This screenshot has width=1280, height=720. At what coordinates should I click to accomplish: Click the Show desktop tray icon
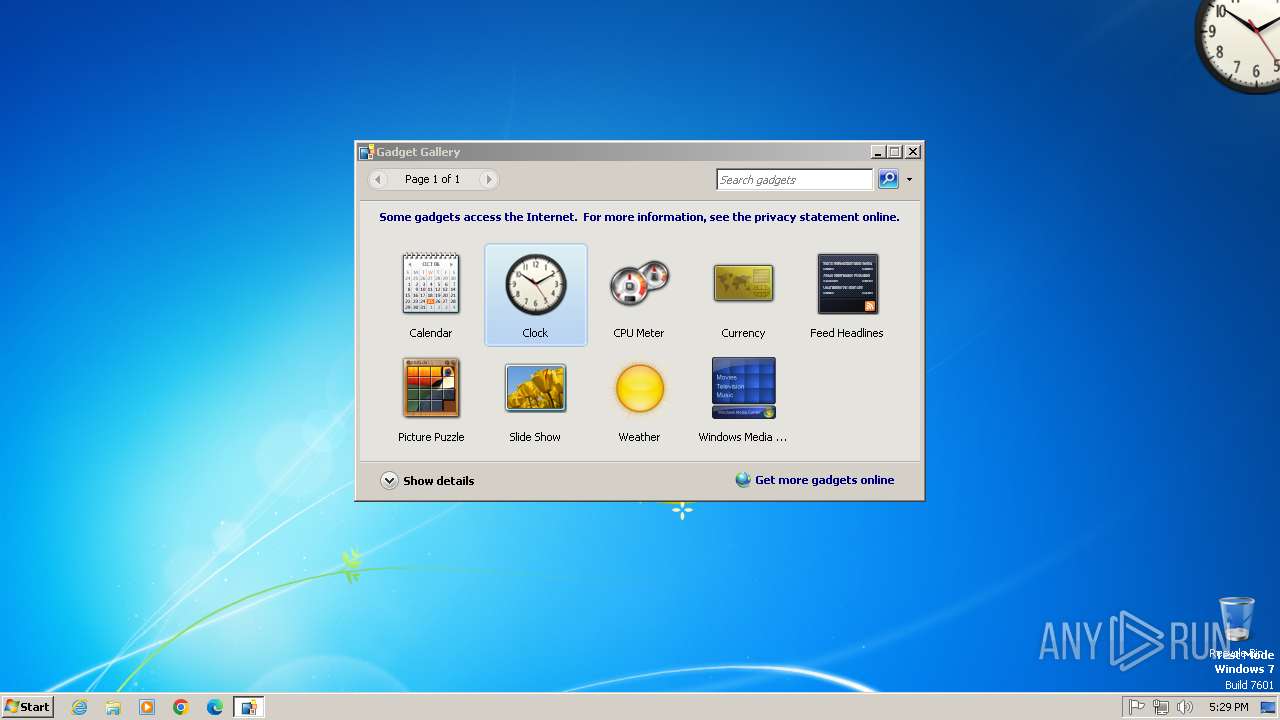(1268, 707)
